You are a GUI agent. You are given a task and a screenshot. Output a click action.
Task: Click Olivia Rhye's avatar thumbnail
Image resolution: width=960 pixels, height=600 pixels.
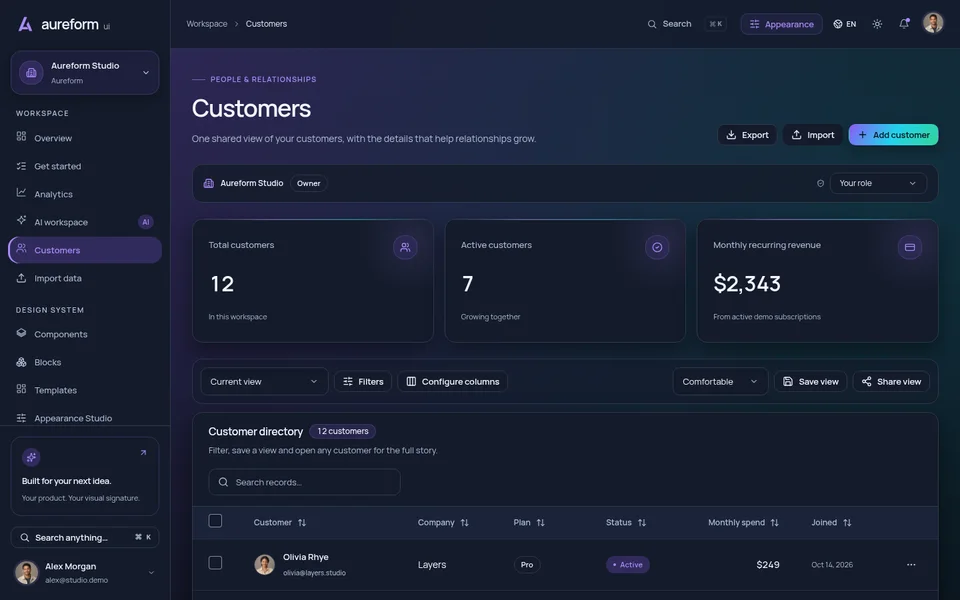click(264, 564)
